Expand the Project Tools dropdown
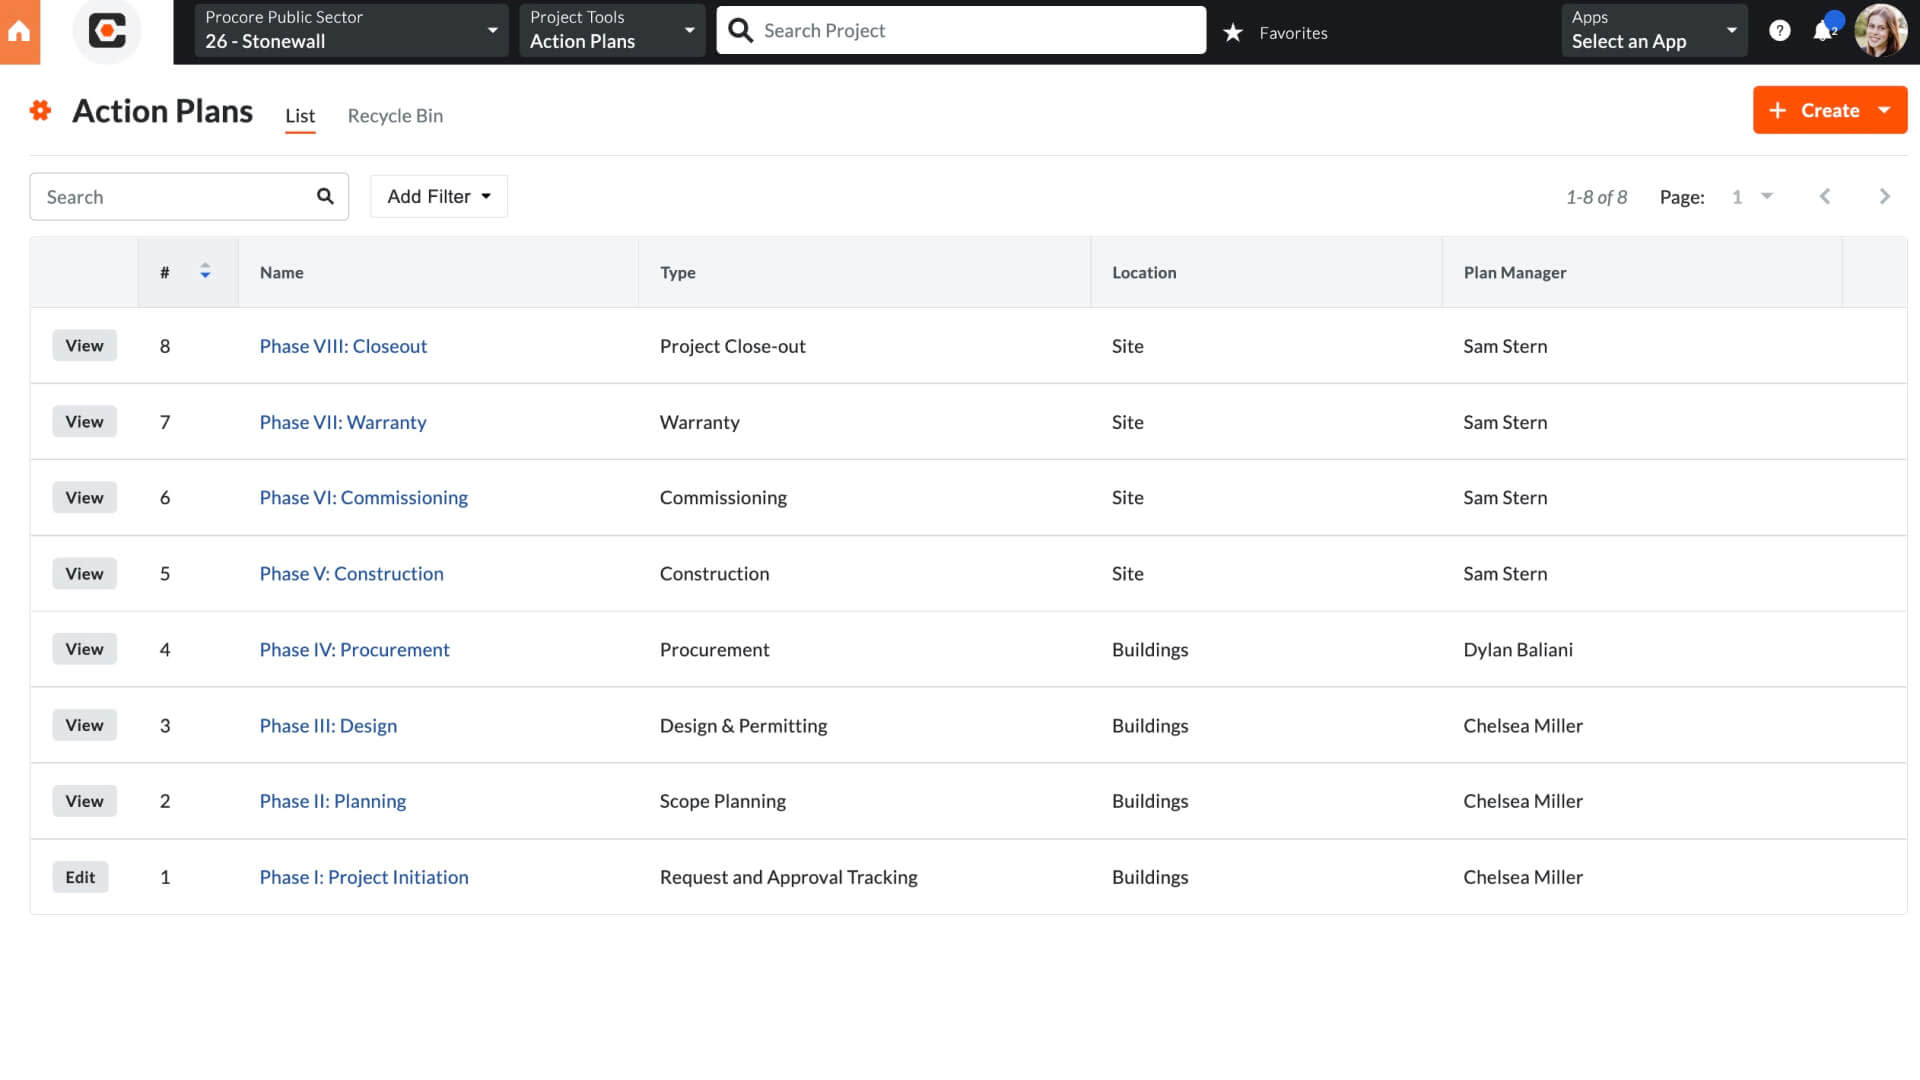Screen dimensions: 1920x1080 point(611,30)
